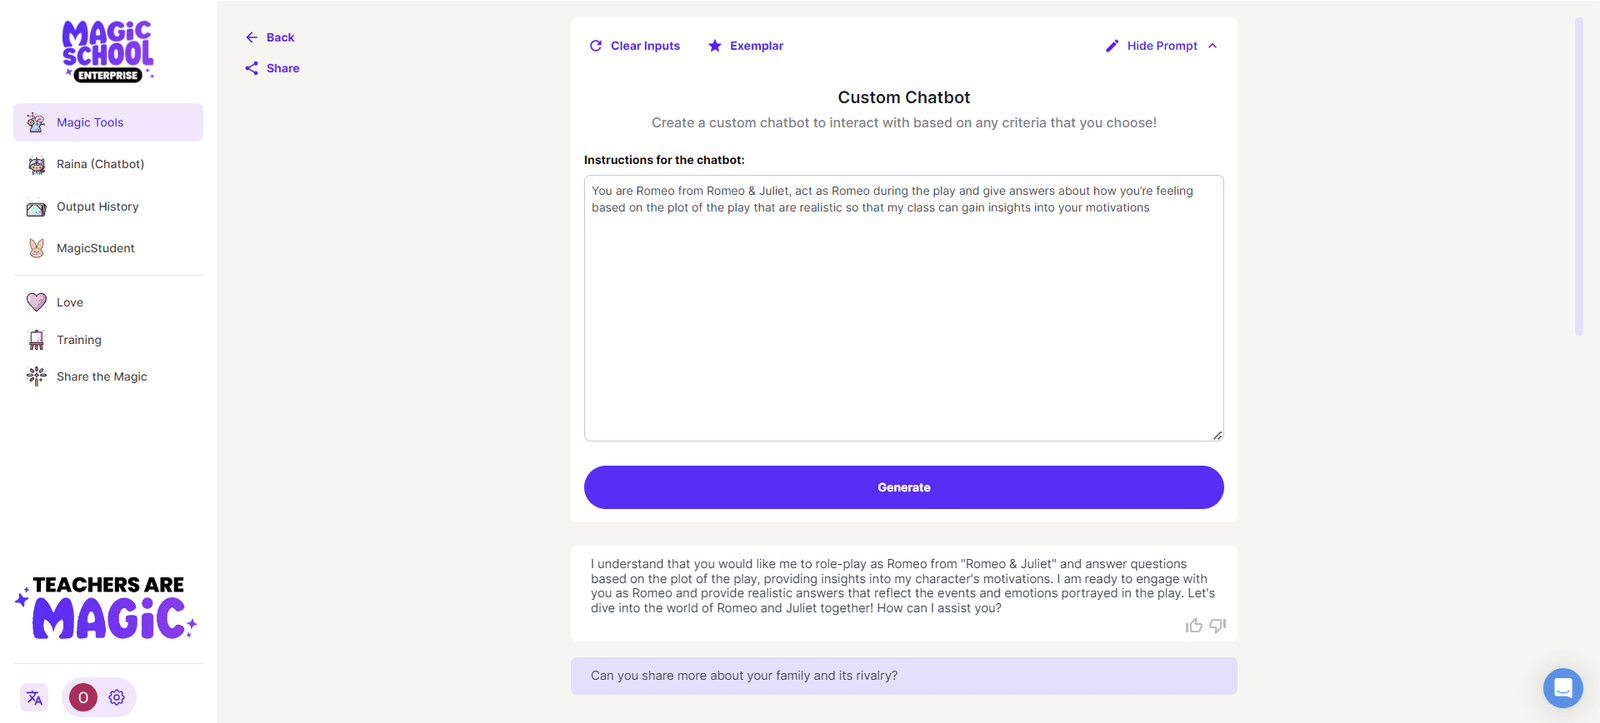Image resolution: width=1600 pixels, height=723 pixels.
Task: Open the user profile avatar menu
Action: 82,697
